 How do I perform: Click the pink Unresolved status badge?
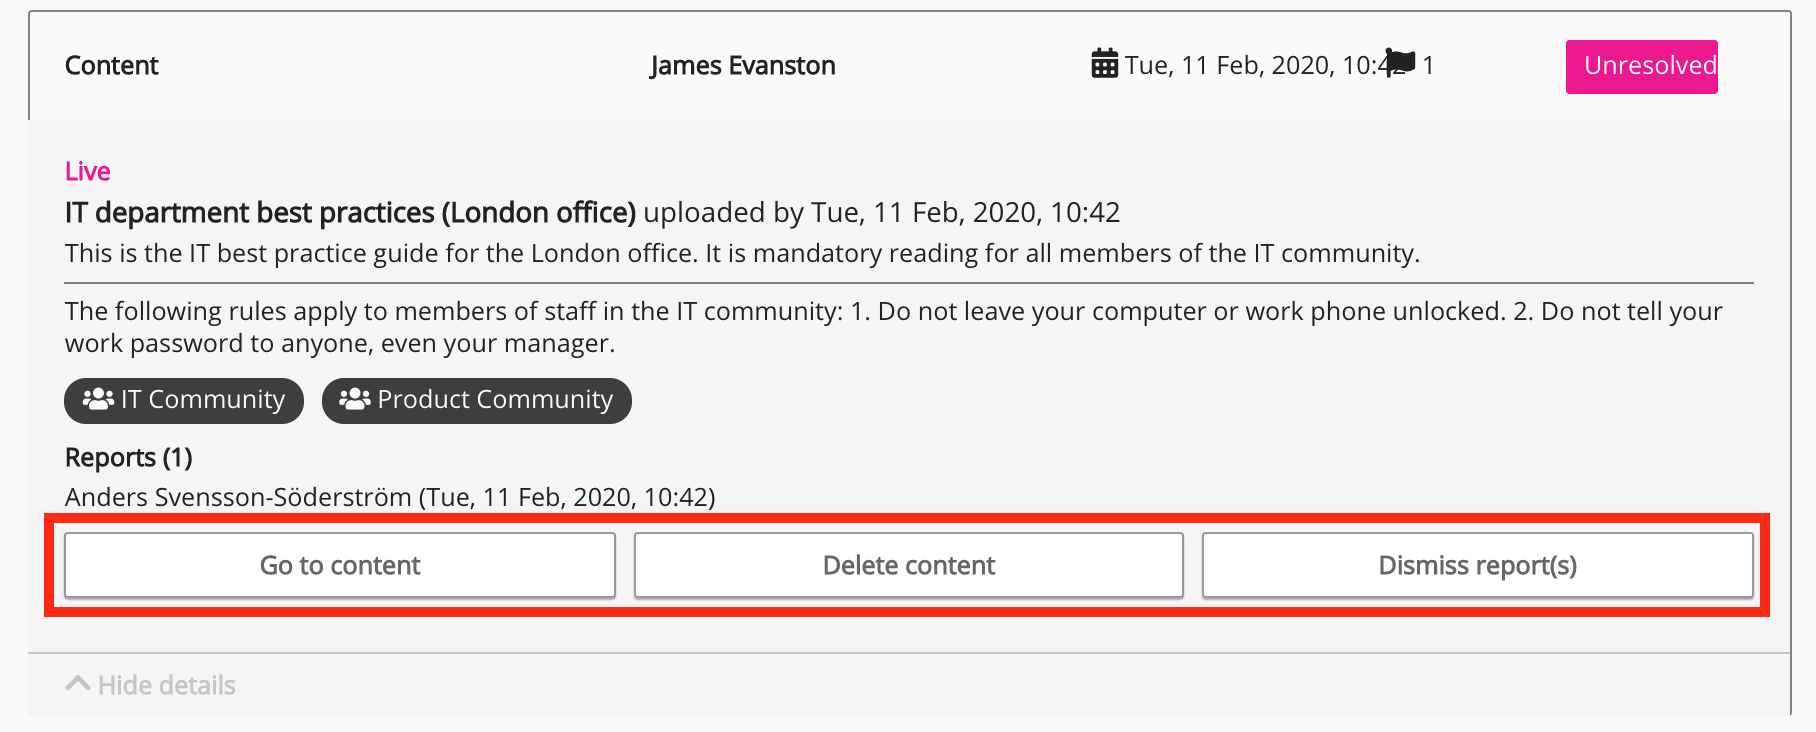(x=1641, y=66)
